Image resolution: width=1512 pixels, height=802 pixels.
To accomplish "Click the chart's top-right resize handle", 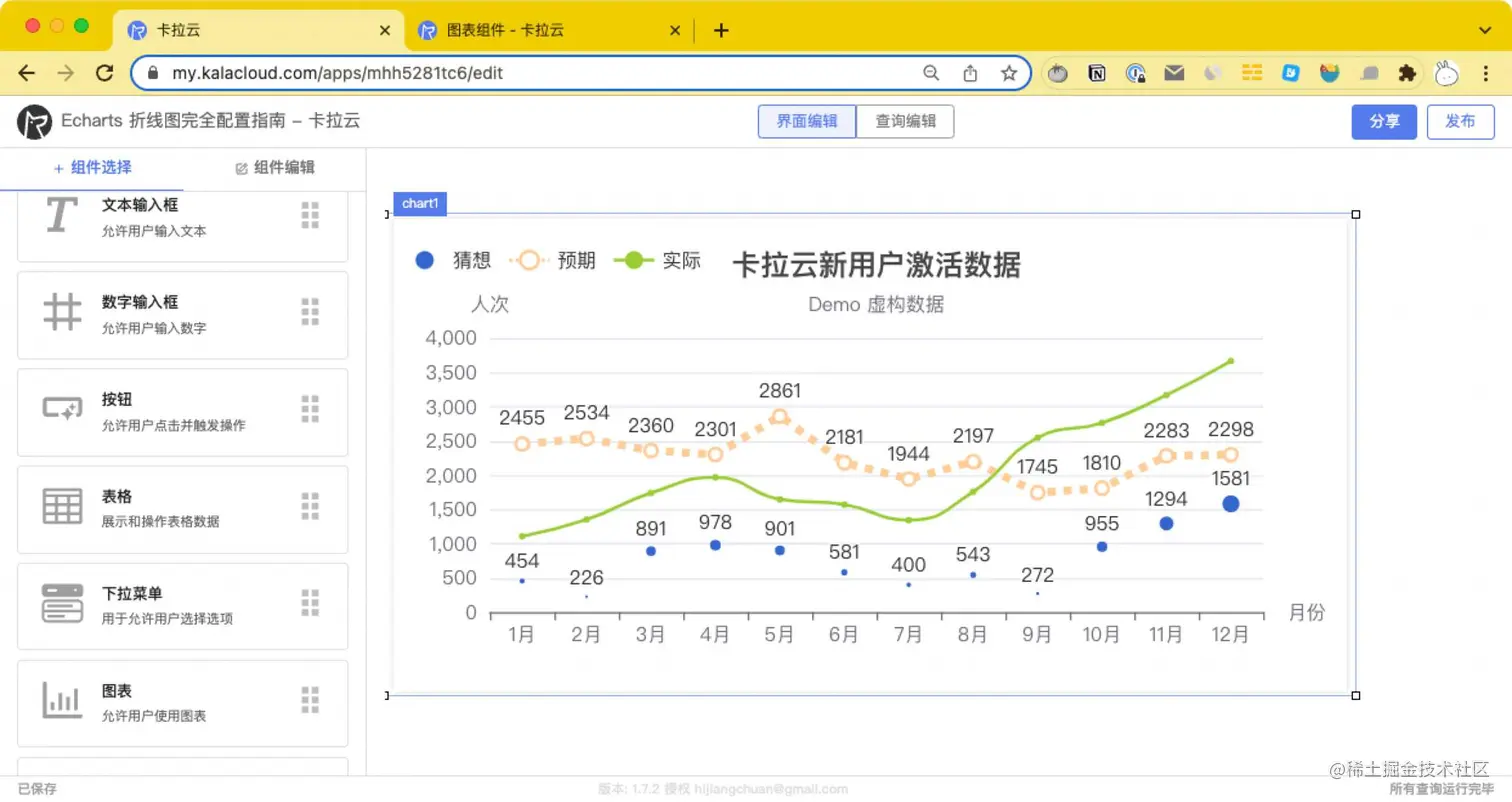I will tap(1356, 214).
